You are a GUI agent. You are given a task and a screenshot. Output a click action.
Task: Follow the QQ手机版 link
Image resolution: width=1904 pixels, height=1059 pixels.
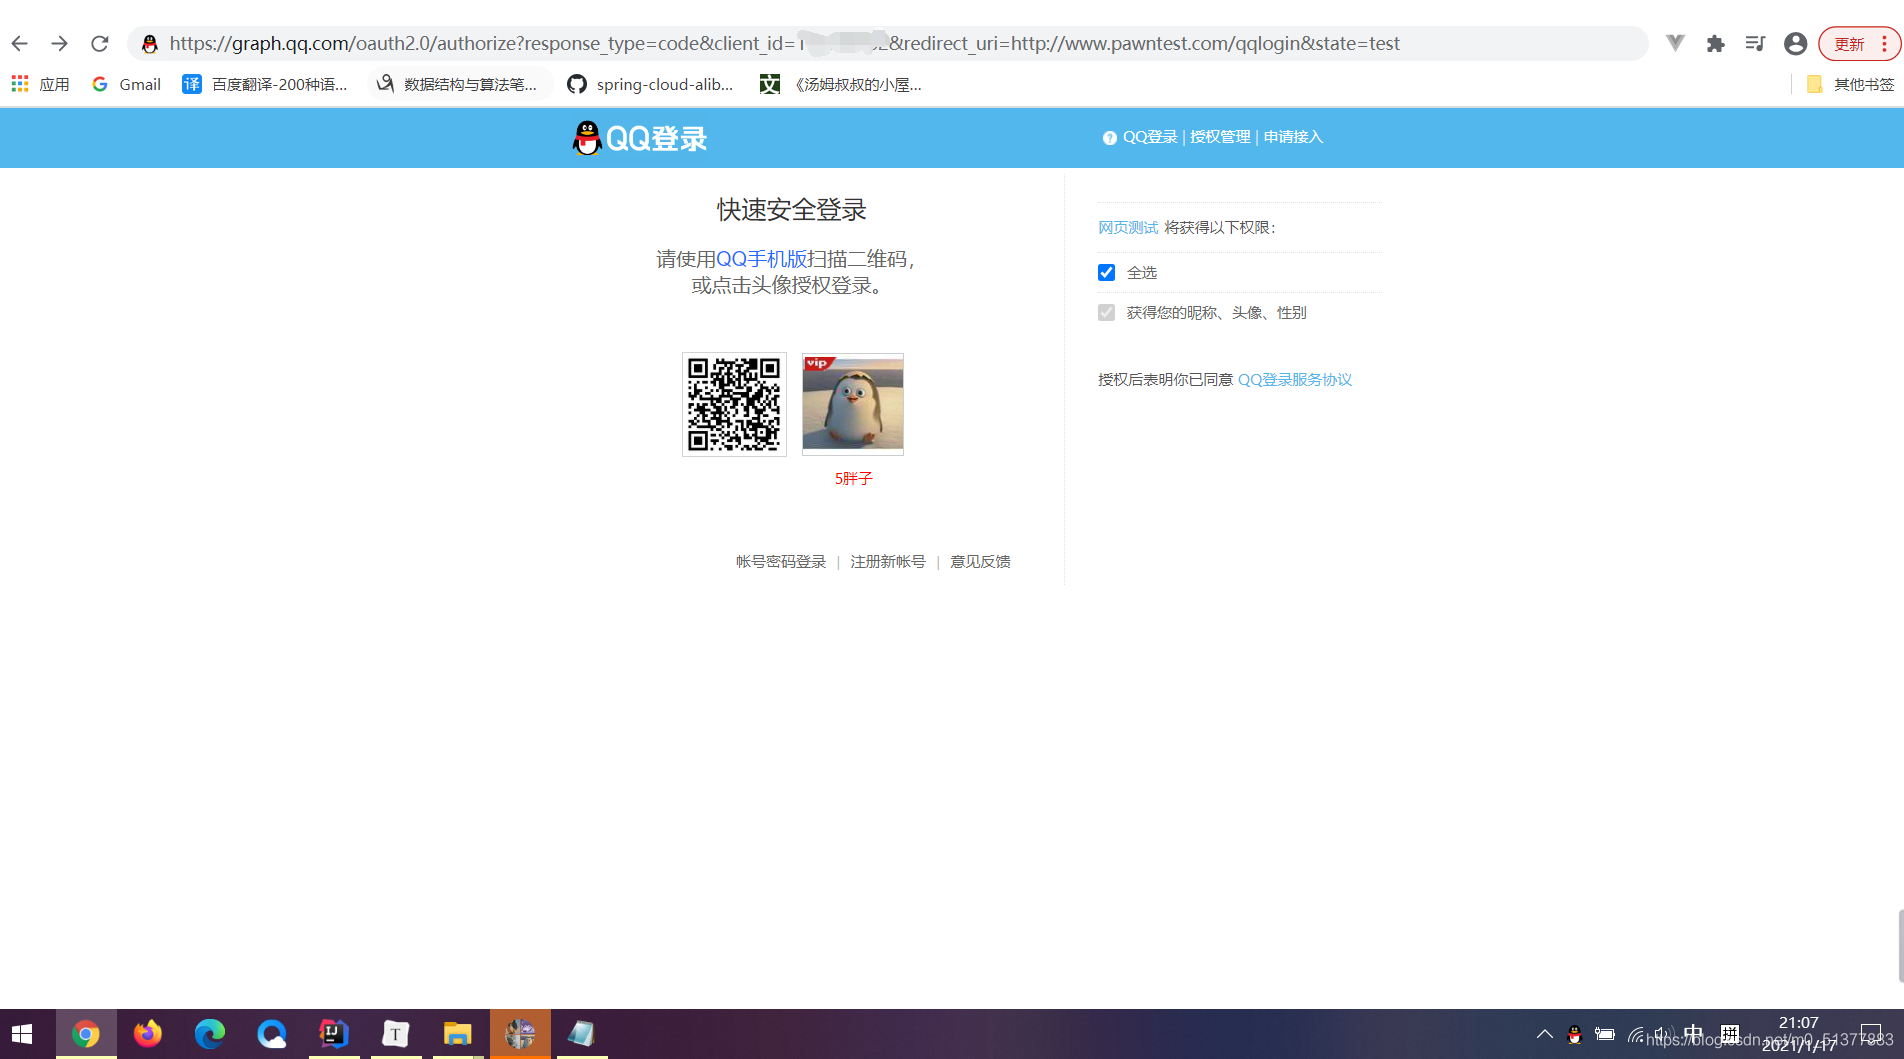[x=762, y=259]
